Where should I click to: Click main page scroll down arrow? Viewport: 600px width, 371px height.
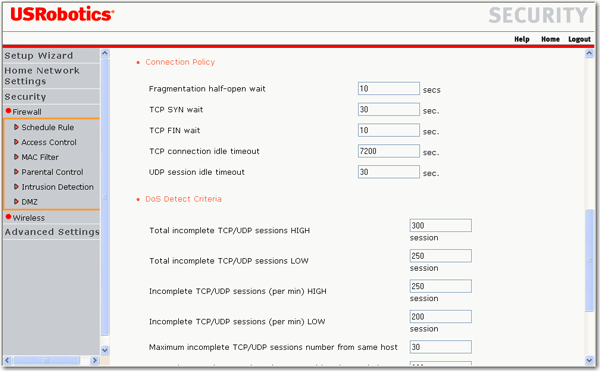(x=590, y=360)
